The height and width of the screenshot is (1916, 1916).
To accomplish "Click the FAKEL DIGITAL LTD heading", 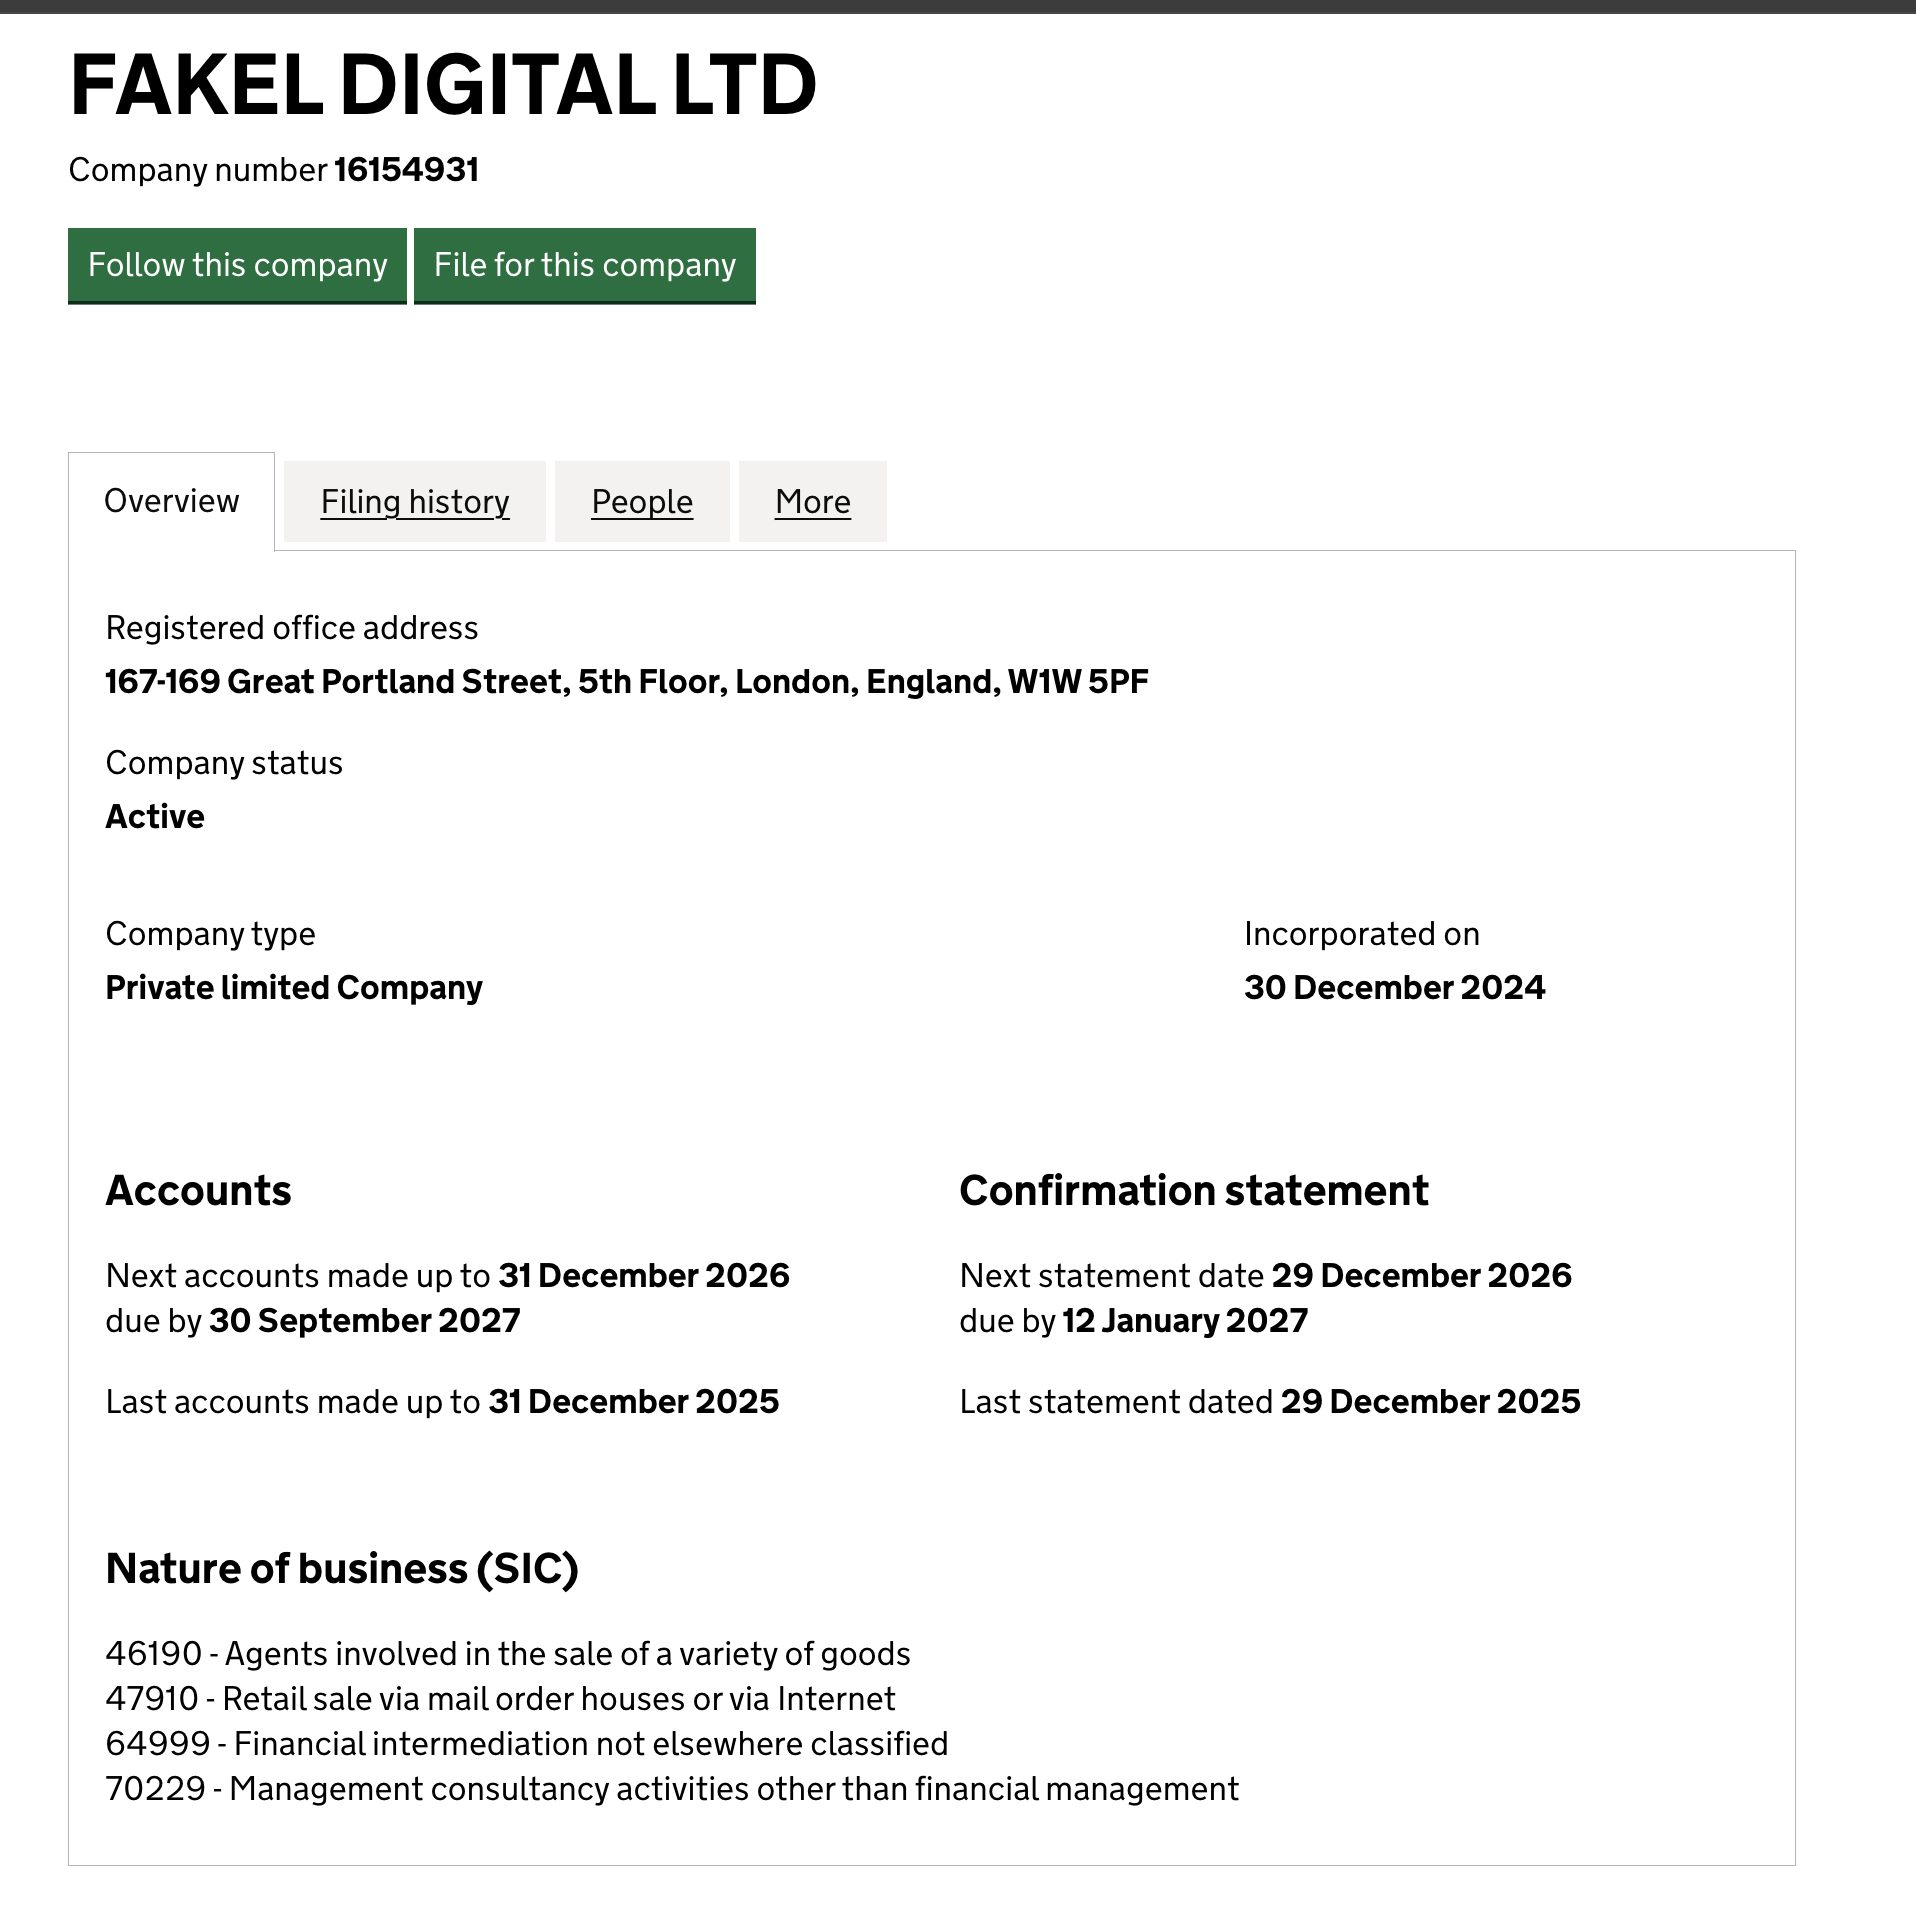I will pos(443,85).
